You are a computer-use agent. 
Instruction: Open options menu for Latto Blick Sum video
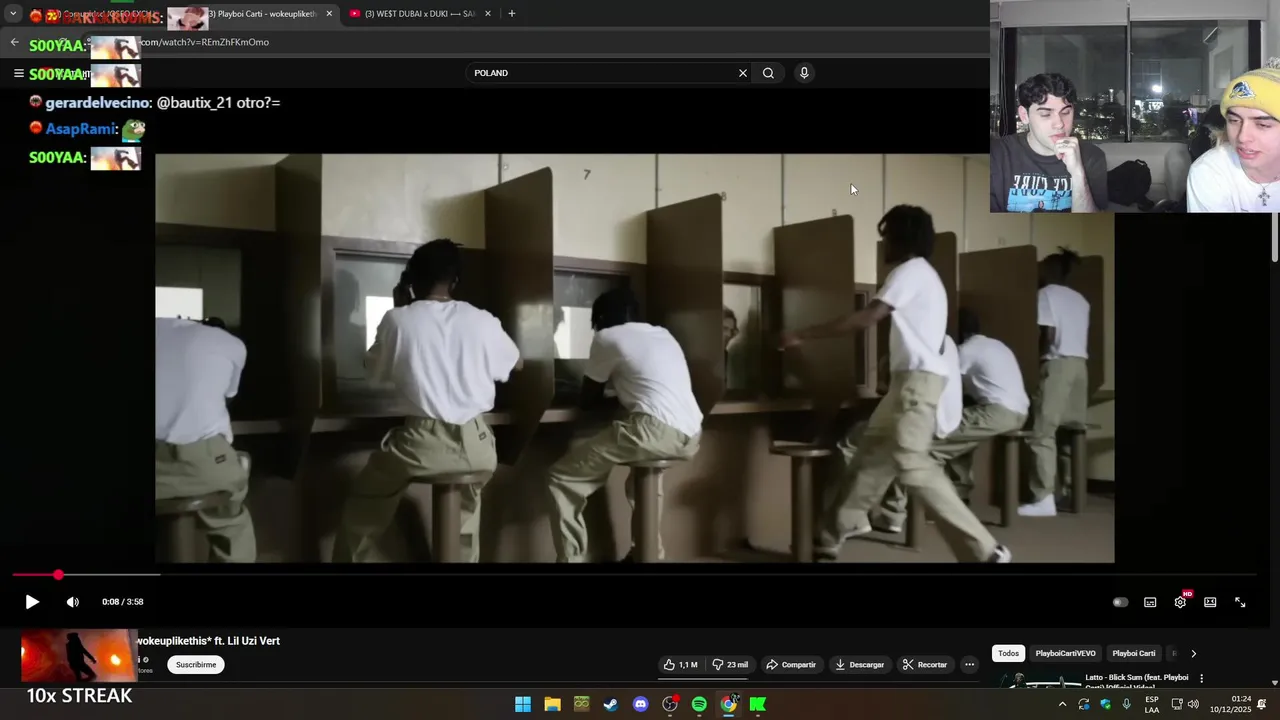click(1201, 678)
